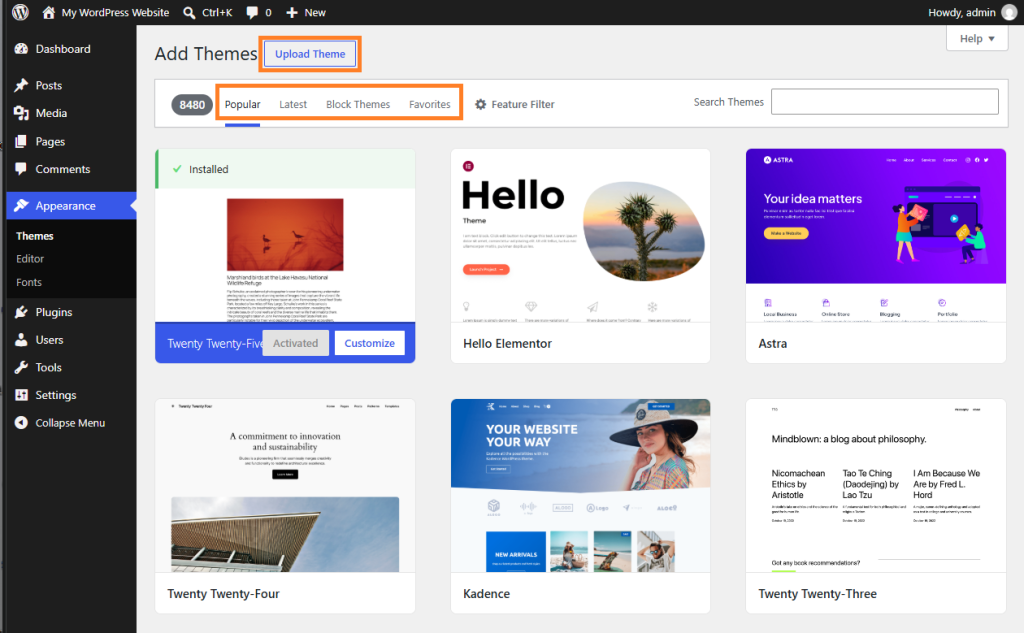Image resolution: width=1024 pixels, height=633 pixels.
Task: Open the Help dropdown
Action: 977,39
